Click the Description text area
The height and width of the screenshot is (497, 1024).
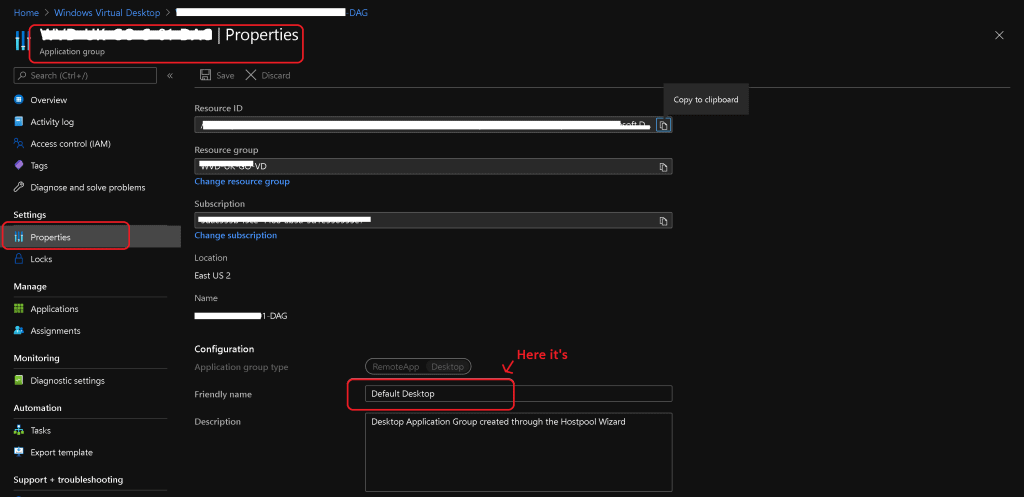pos(519,452)
